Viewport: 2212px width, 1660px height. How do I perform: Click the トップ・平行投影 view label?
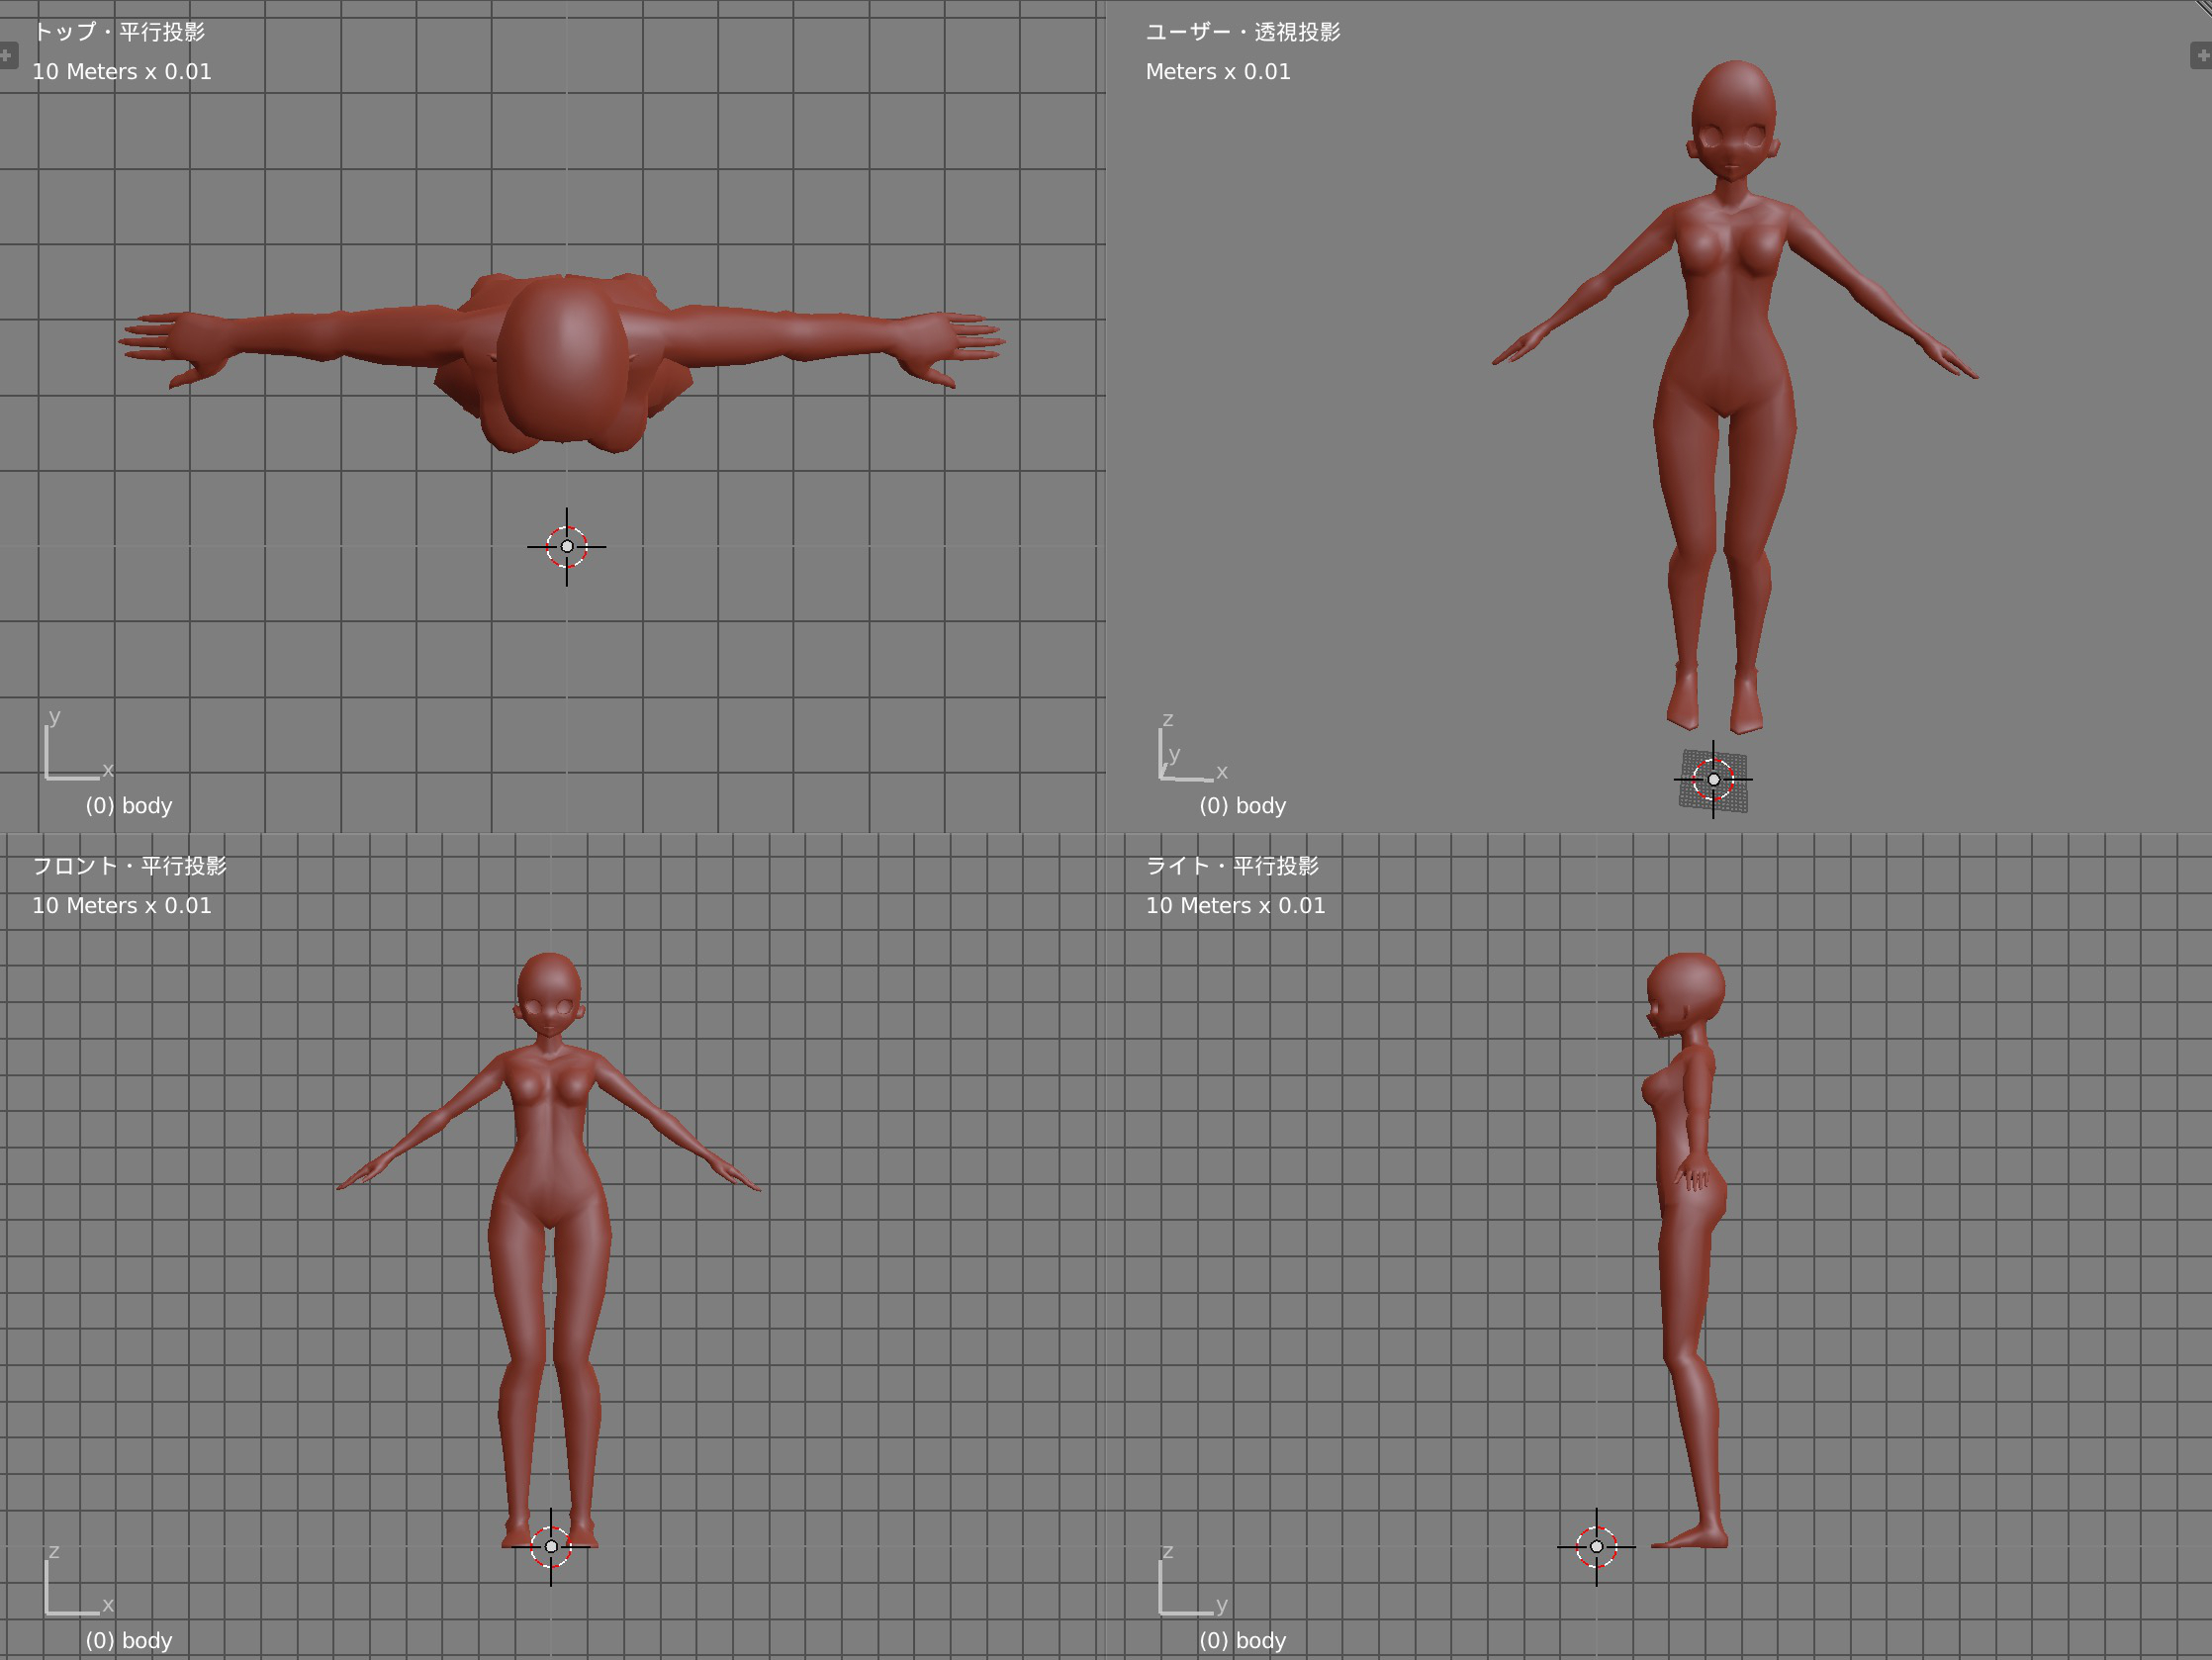tap(118, 32)
